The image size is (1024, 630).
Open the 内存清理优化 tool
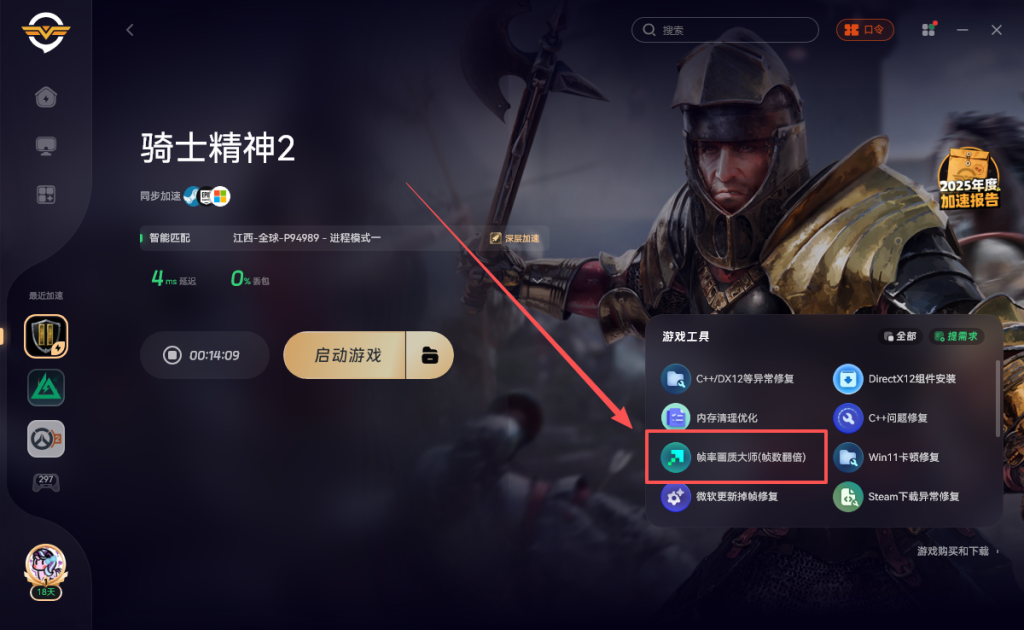pyautogui.click(x=710, y=418)
